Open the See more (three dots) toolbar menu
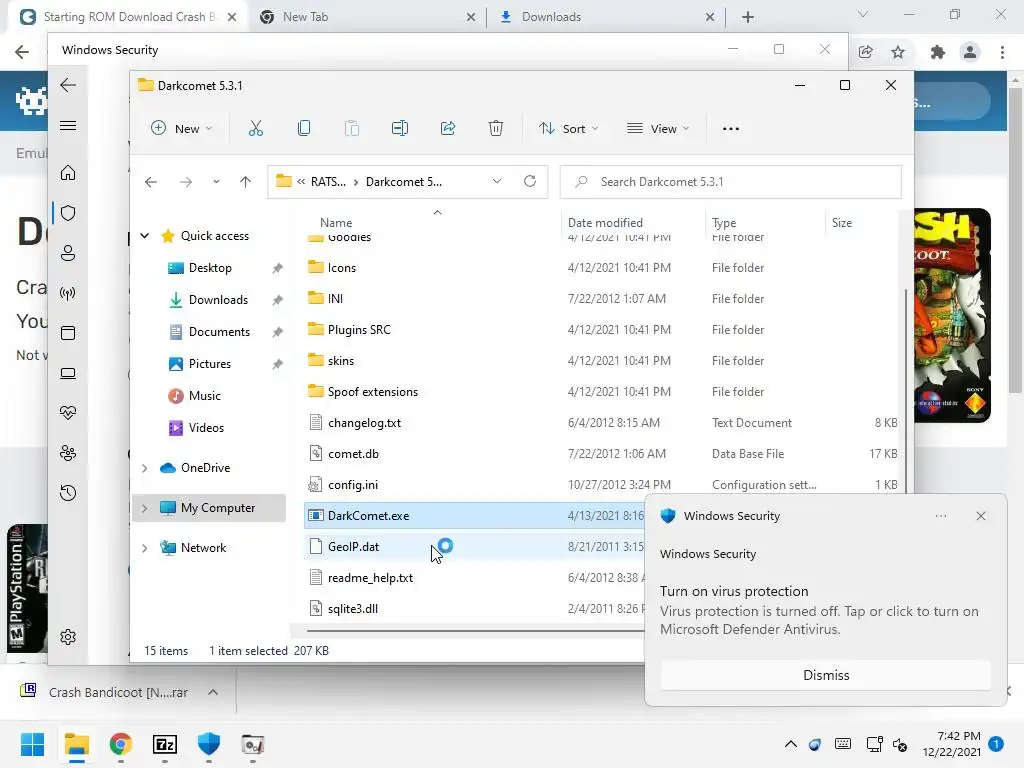Viewport: 1024px width, 768px height. click(x=731, y=129)
